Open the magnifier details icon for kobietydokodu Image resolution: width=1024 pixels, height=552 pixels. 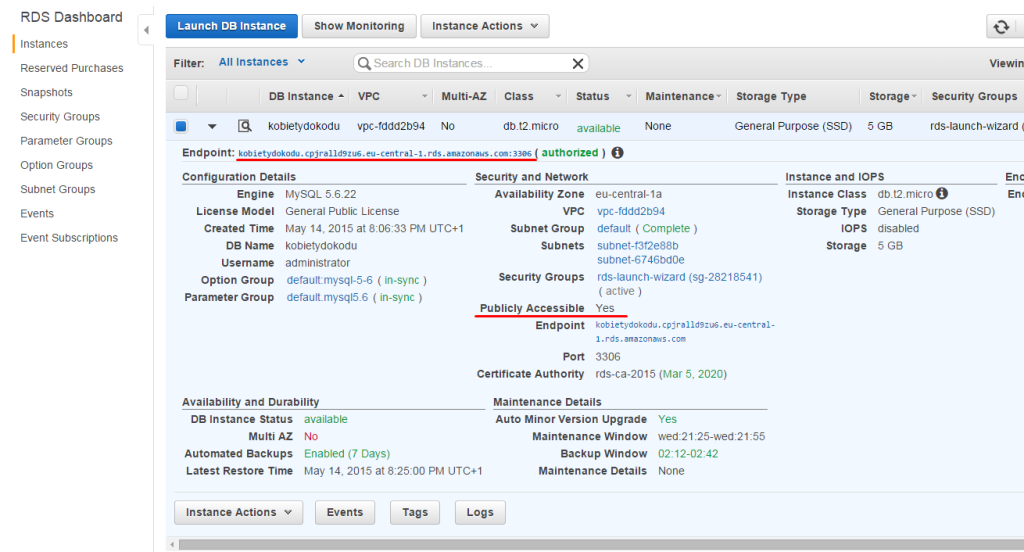[x=244, y=126]
